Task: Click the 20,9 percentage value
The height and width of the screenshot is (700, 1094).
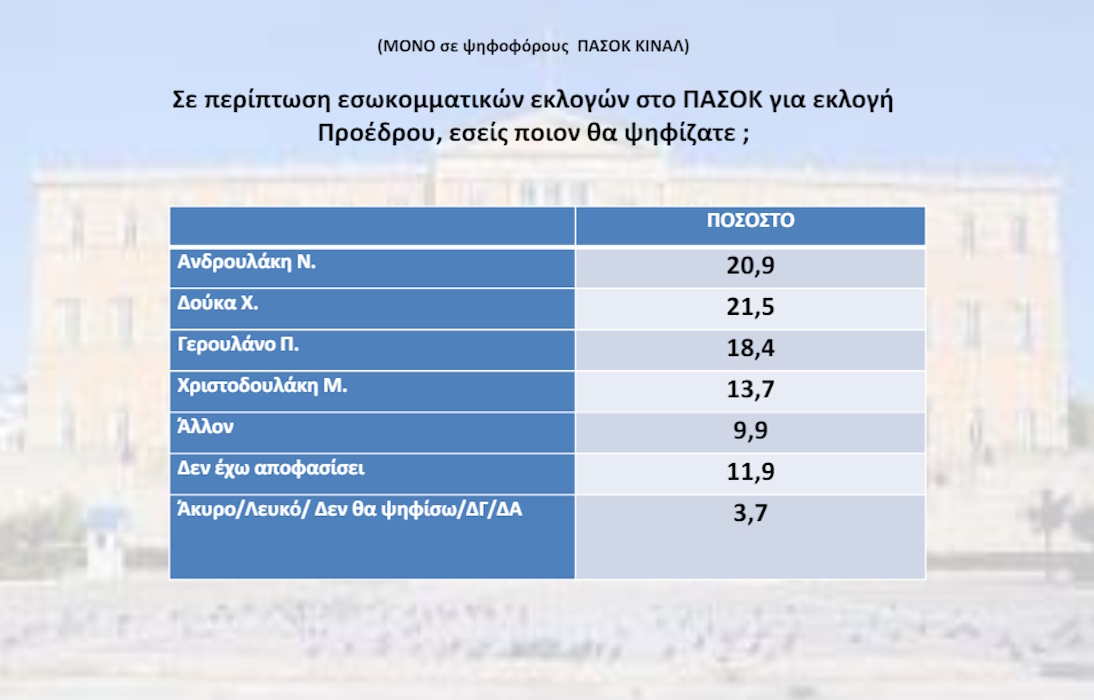Action: (750, 265)
